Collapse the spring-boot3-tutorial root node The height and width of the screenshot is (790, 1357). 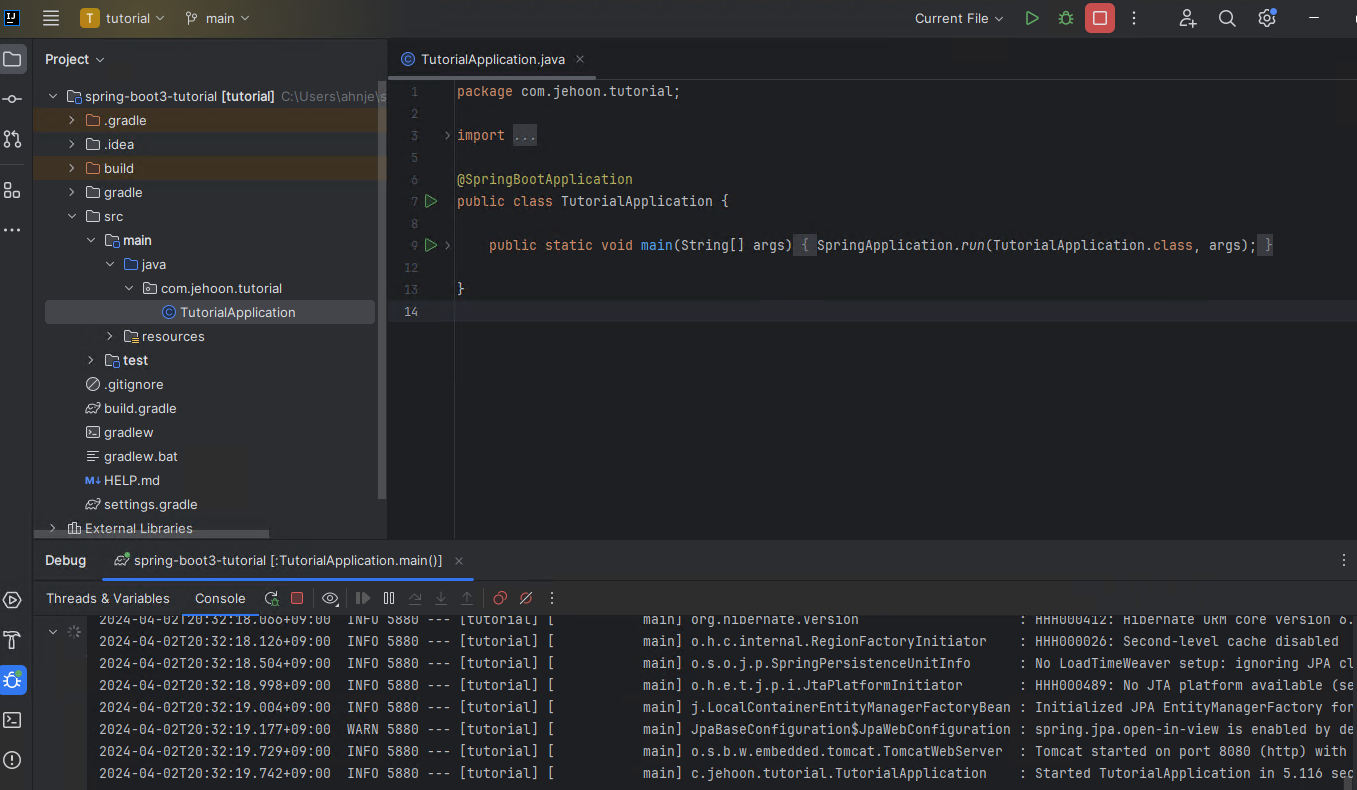(52, 96)
